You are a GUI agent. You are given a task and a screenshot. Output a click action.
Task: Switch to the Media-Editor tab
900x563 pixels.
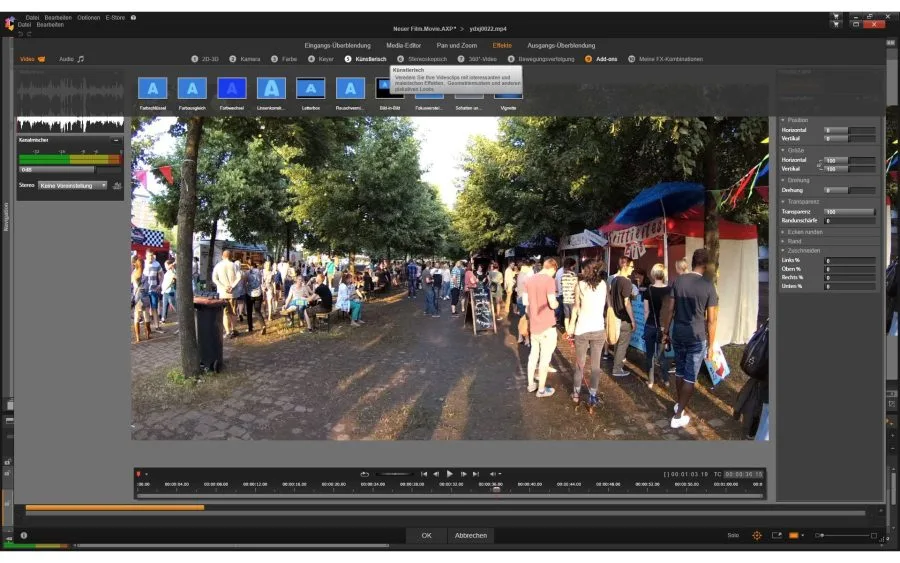coord(404,45)
